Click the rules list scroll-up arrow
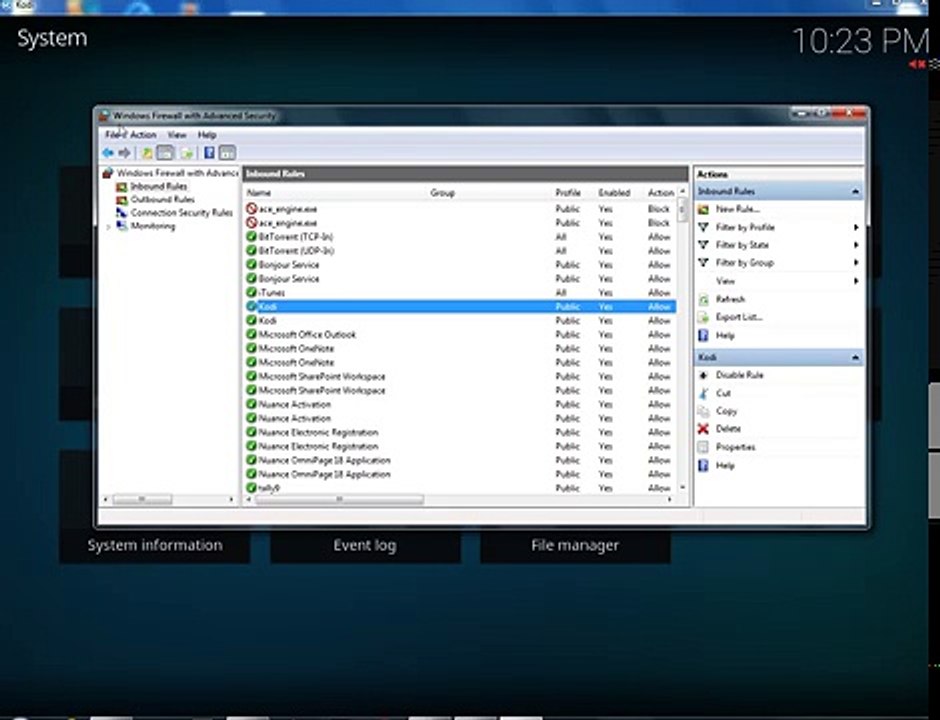Screen dimensions: 940x720 click(682, 192)
